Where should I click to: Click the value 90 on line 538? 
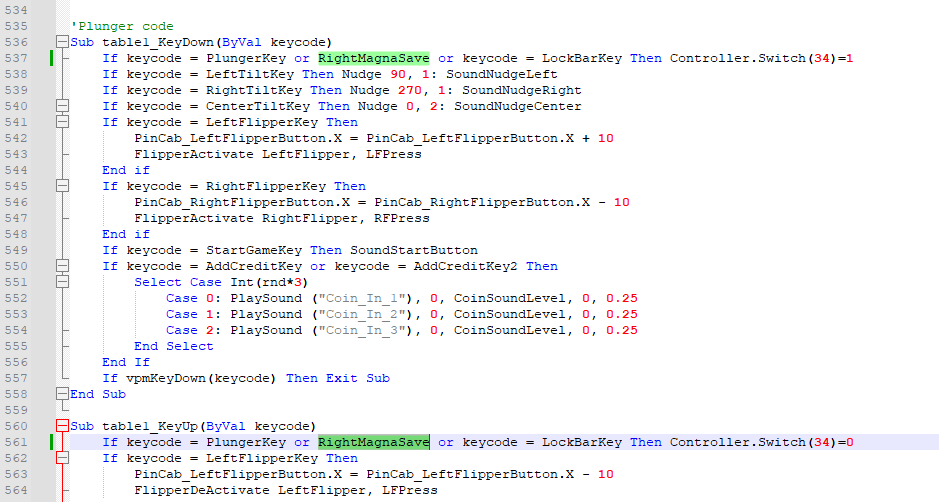[x=398, y=74]
